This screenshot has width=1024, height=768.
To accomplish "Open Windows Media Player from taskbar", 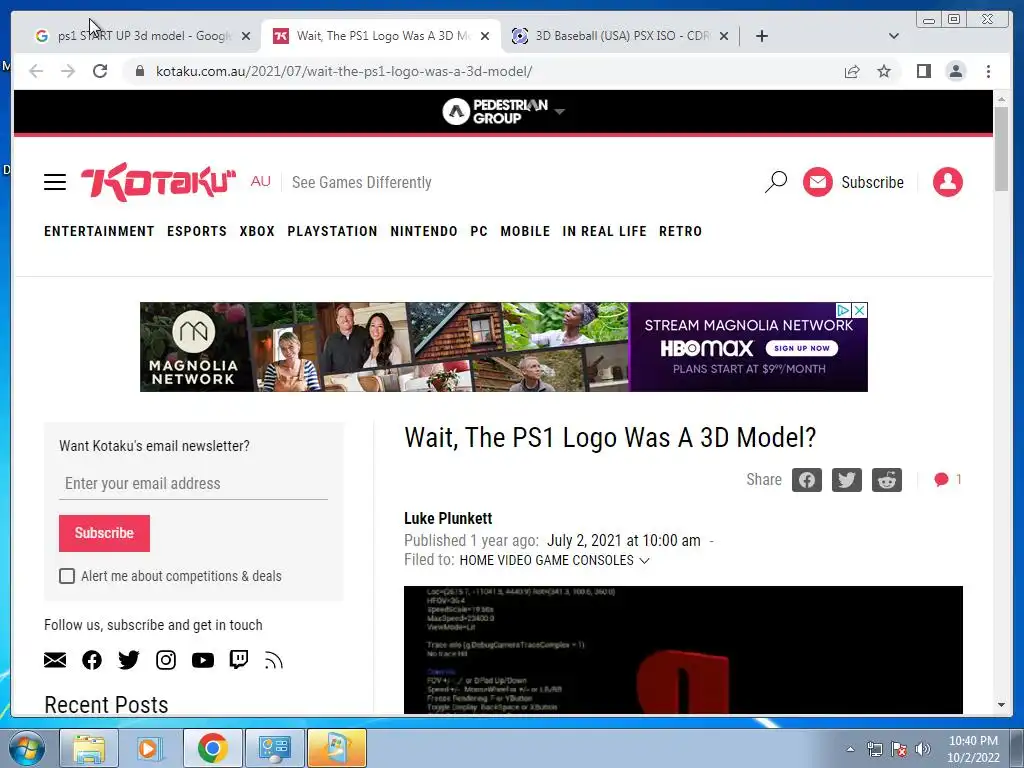I will [x=151, y=748].
